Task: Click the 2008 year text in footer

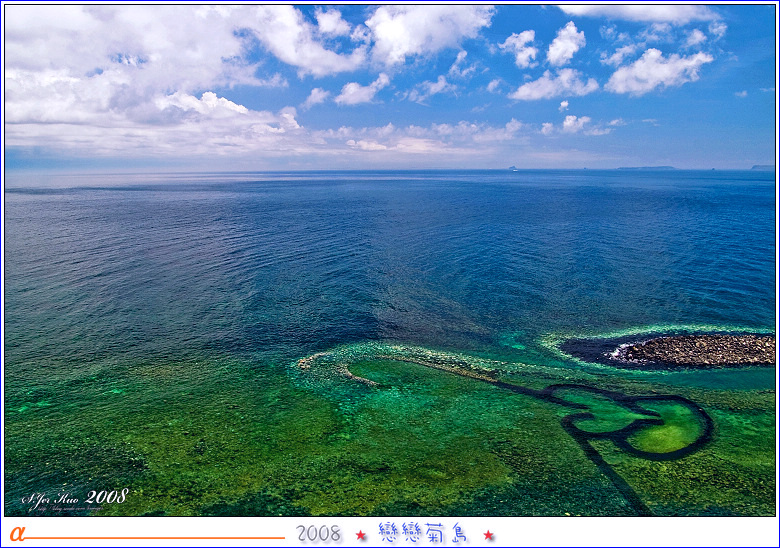Action: pos(318,534)
